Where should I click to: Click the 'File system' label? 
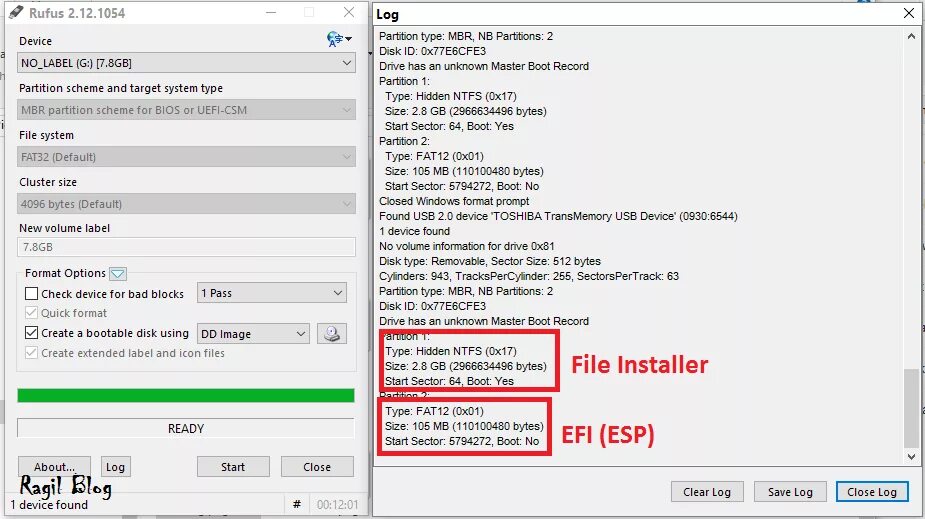coord(47,135)
